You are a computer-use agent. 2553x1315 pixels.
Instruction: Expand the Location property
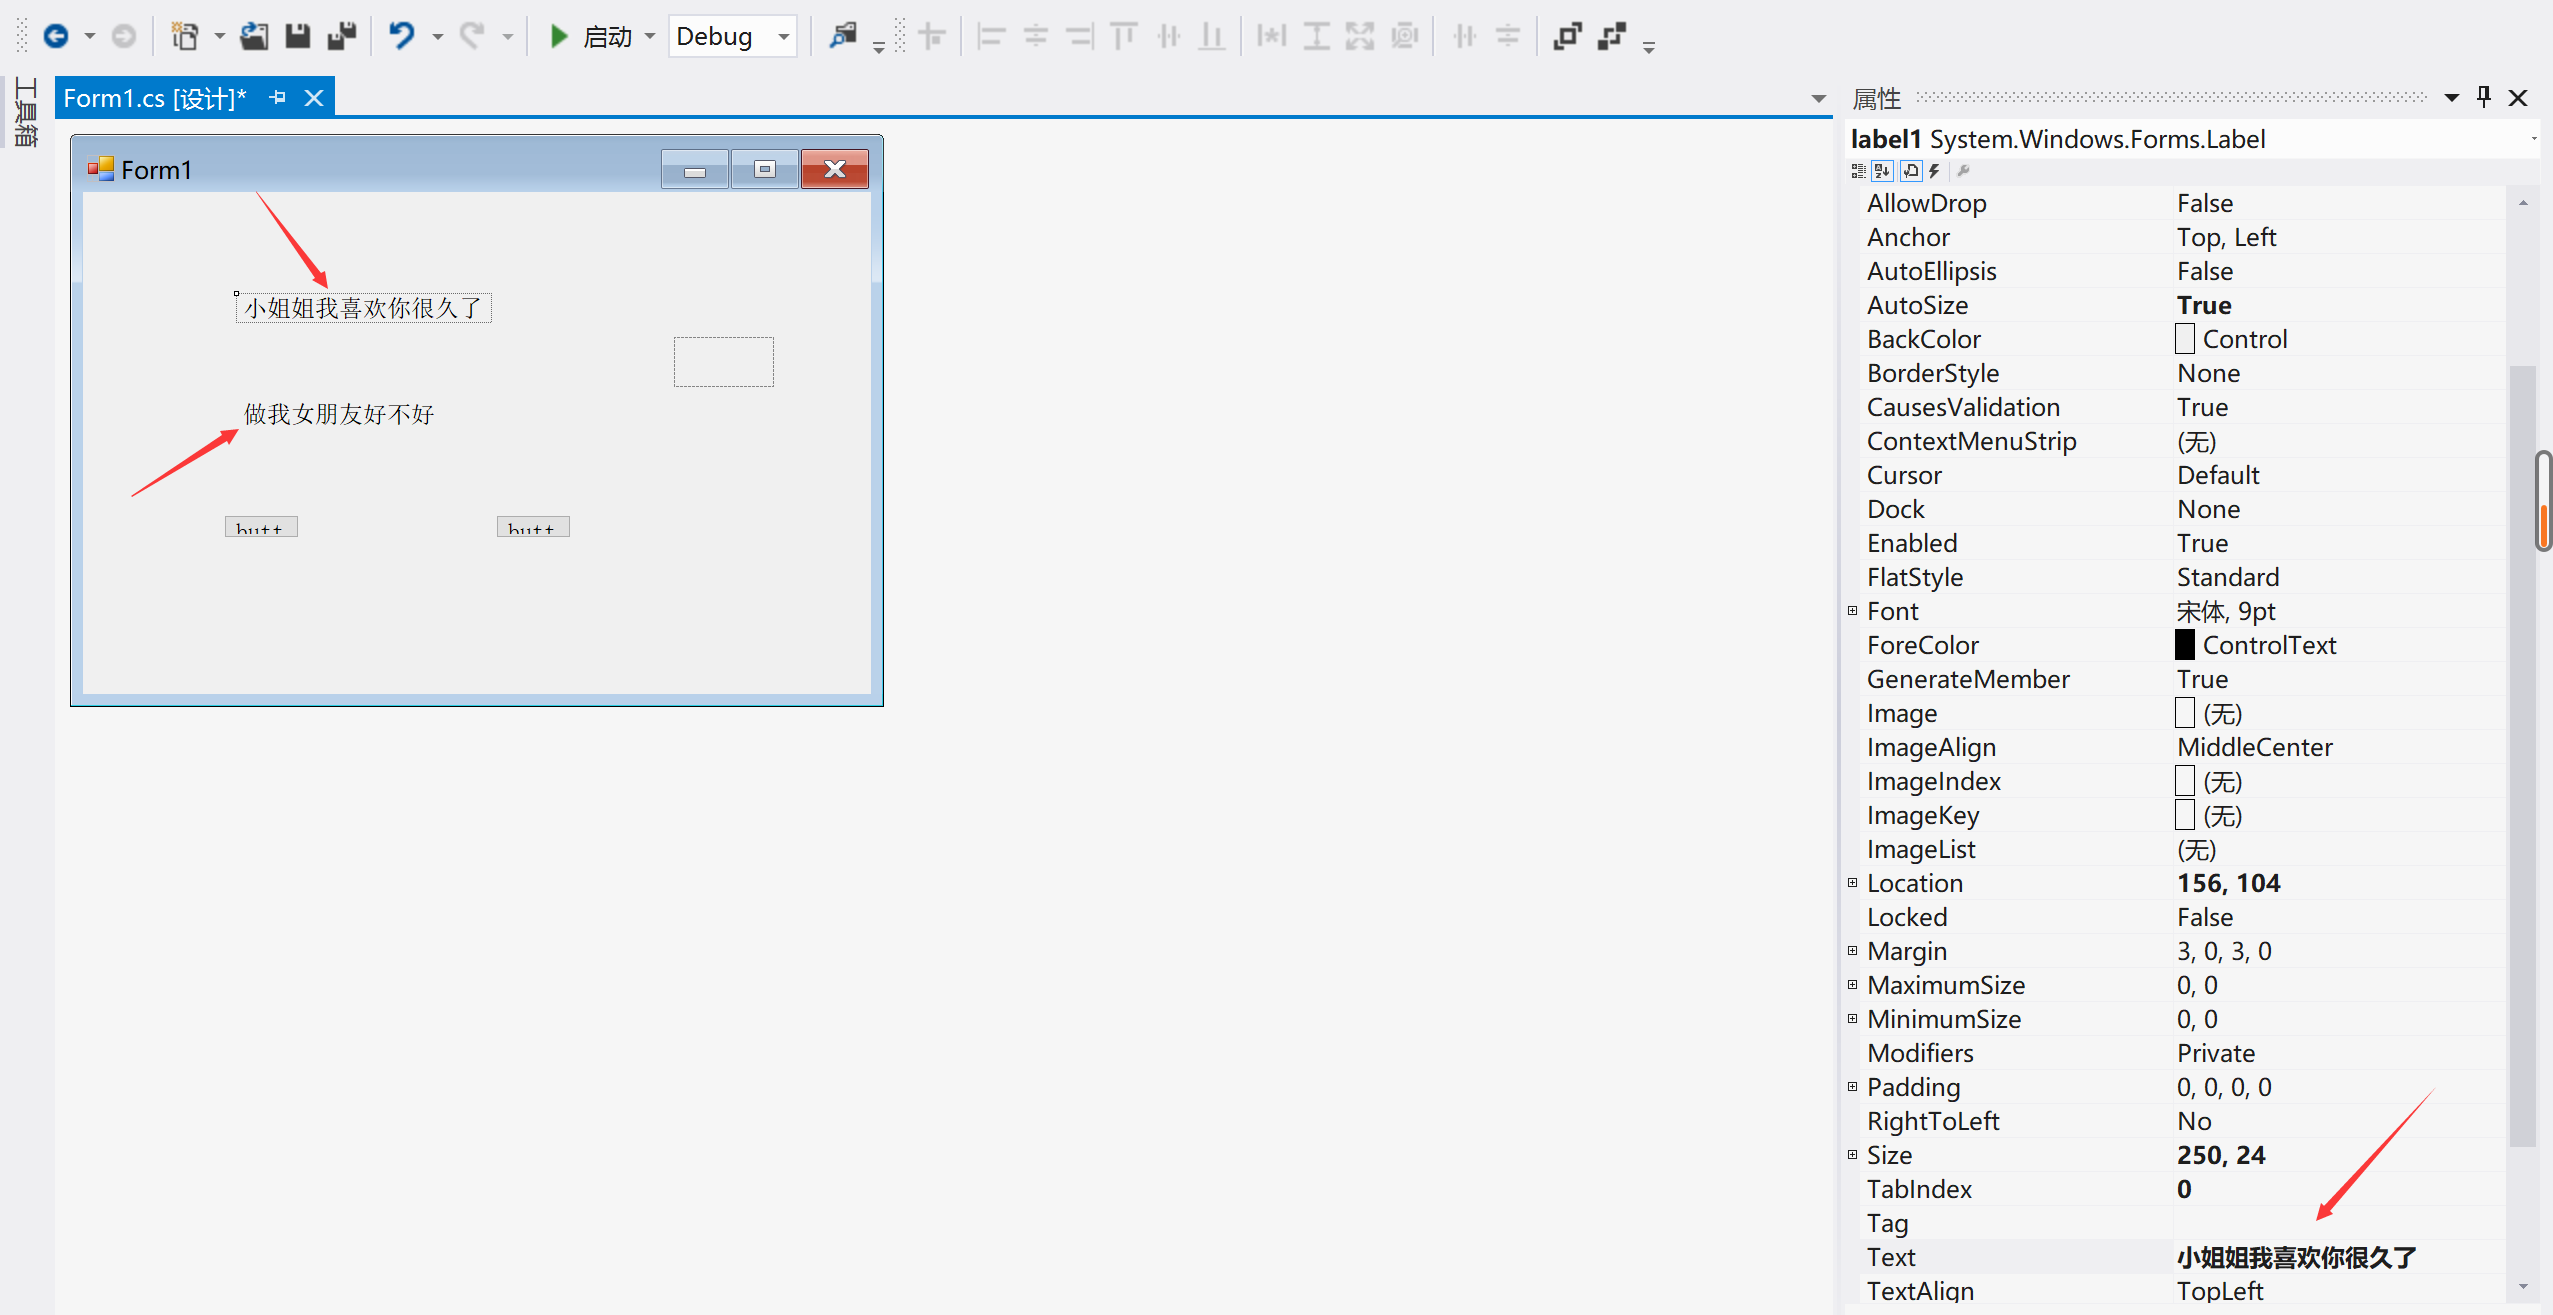[1853, 883]
